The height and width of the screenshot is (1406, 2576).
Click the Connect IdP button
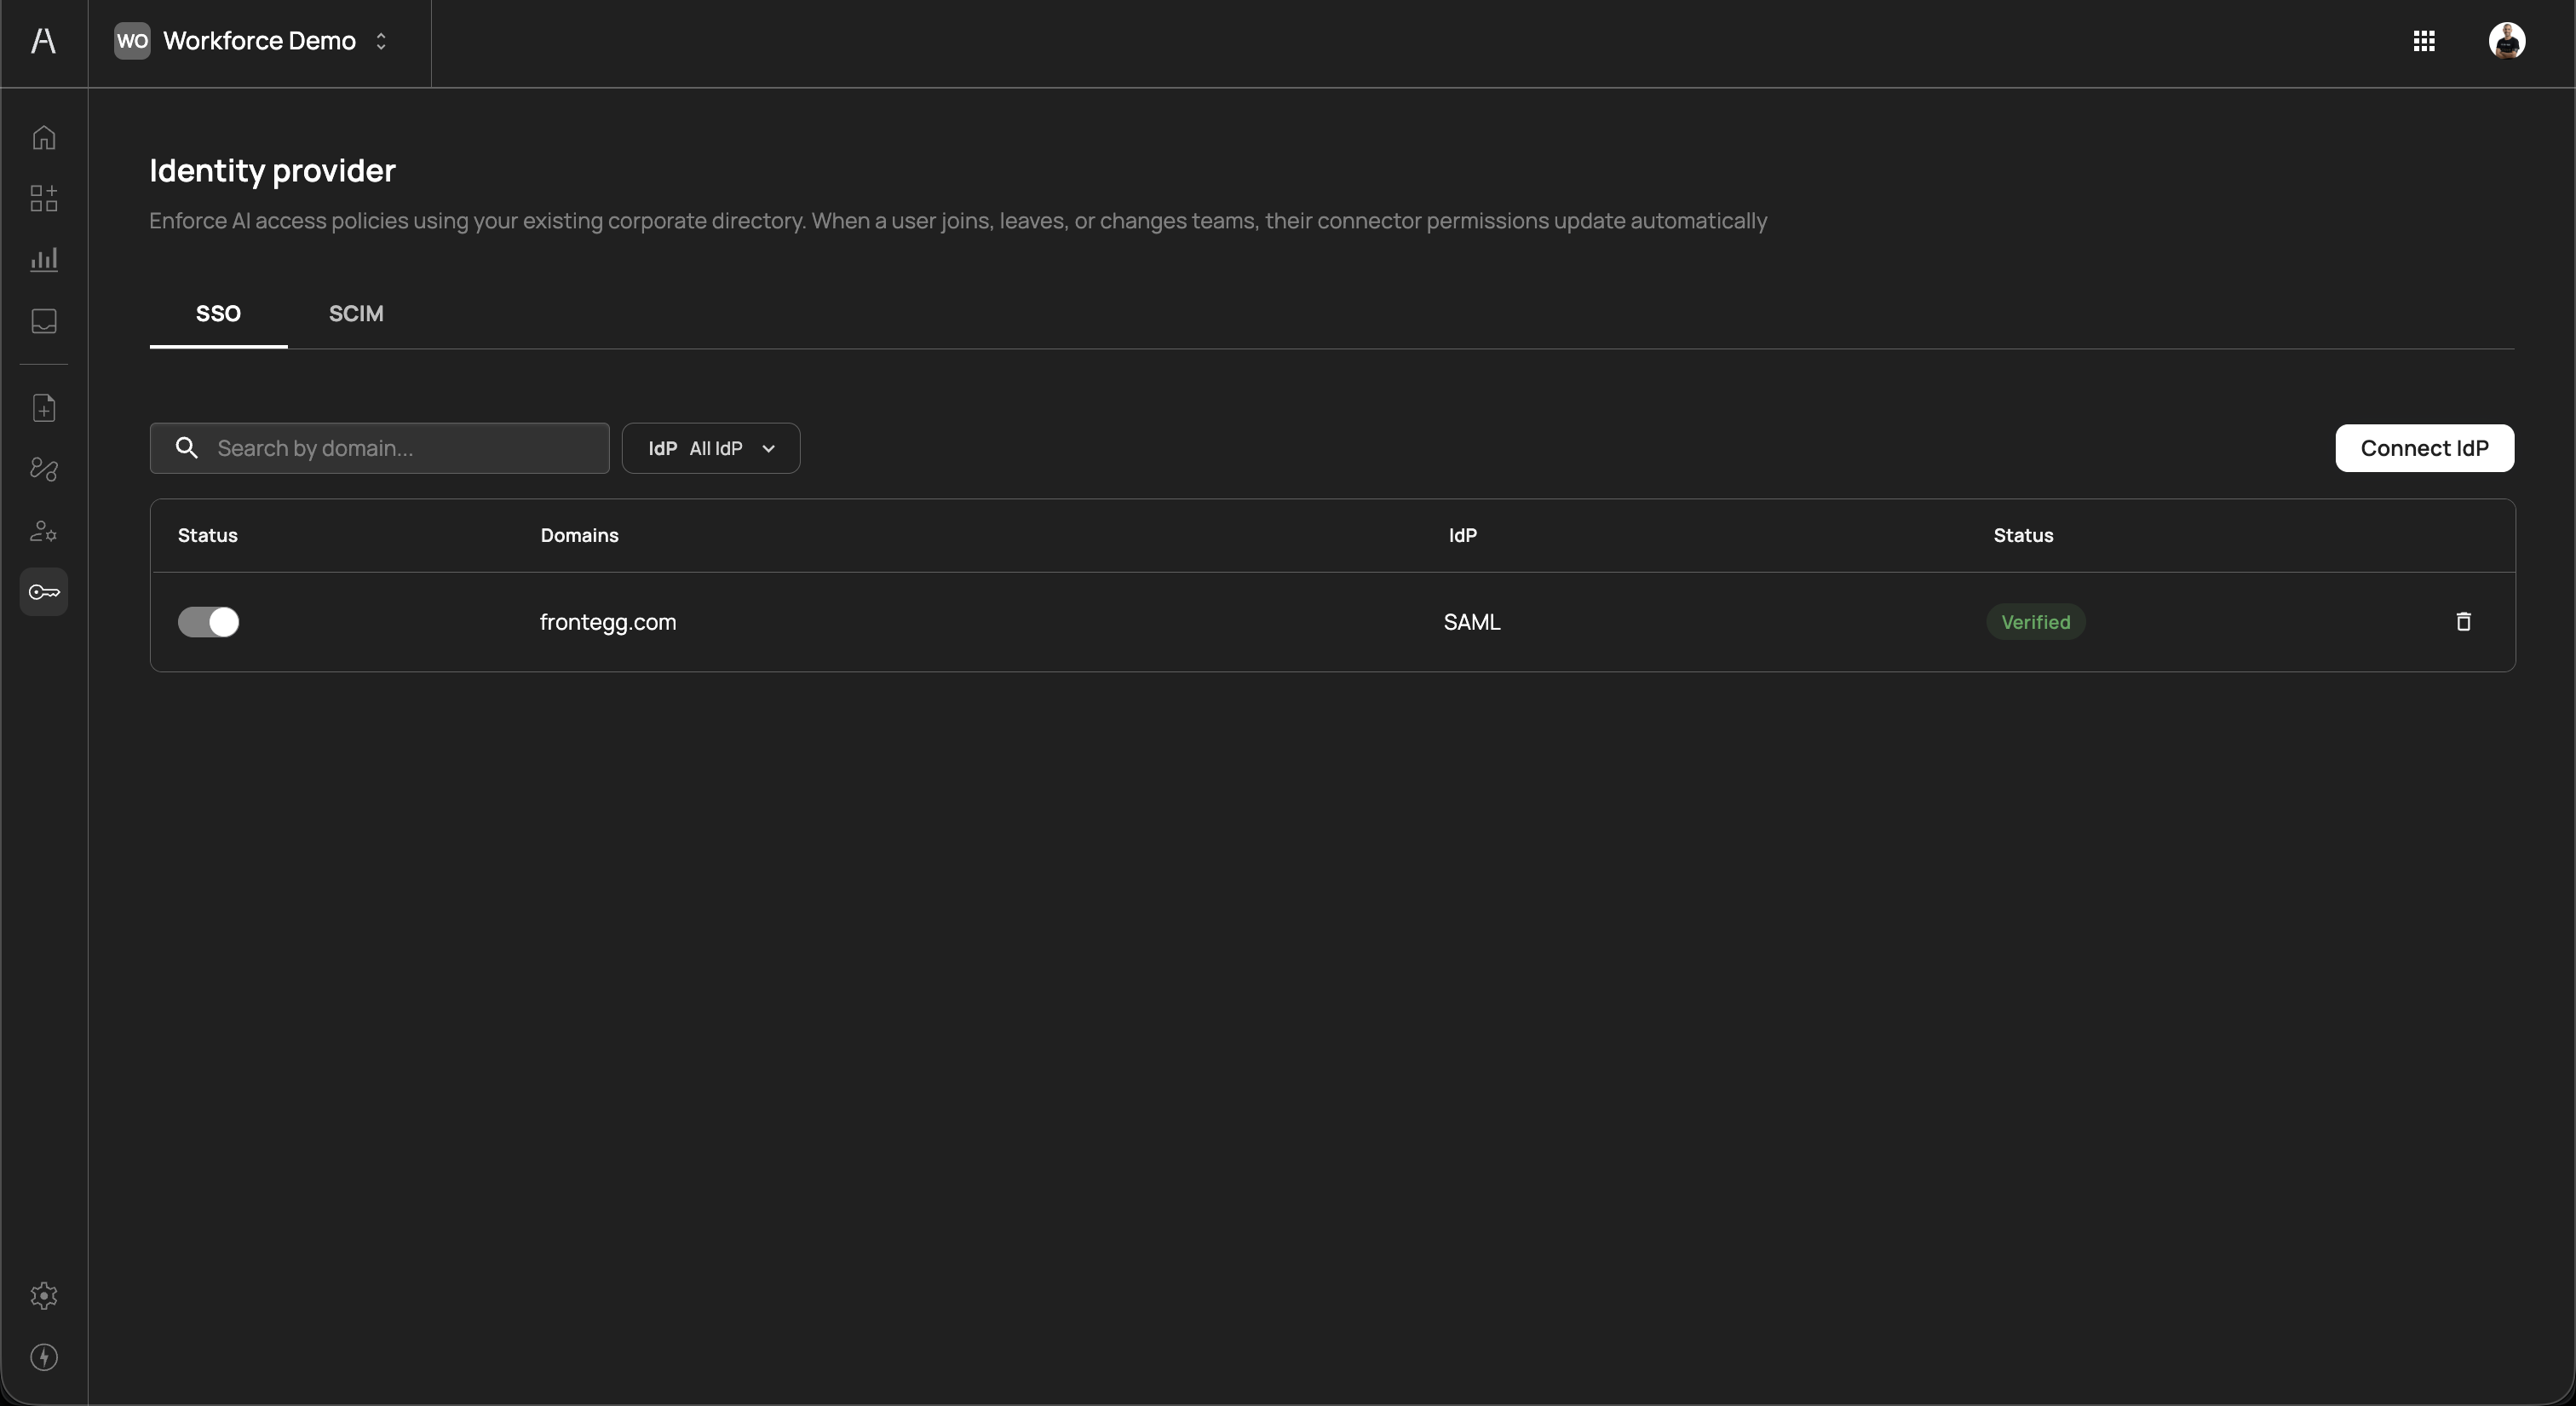click(x=2423, y=448)
